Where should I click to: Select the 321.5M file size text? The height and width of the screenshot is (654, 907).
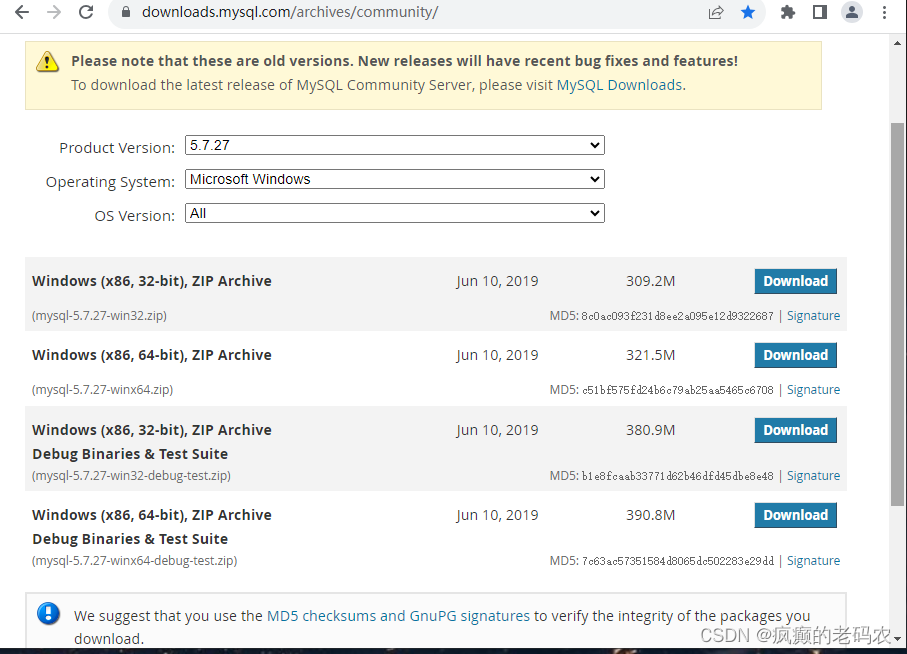pos(650,355)
